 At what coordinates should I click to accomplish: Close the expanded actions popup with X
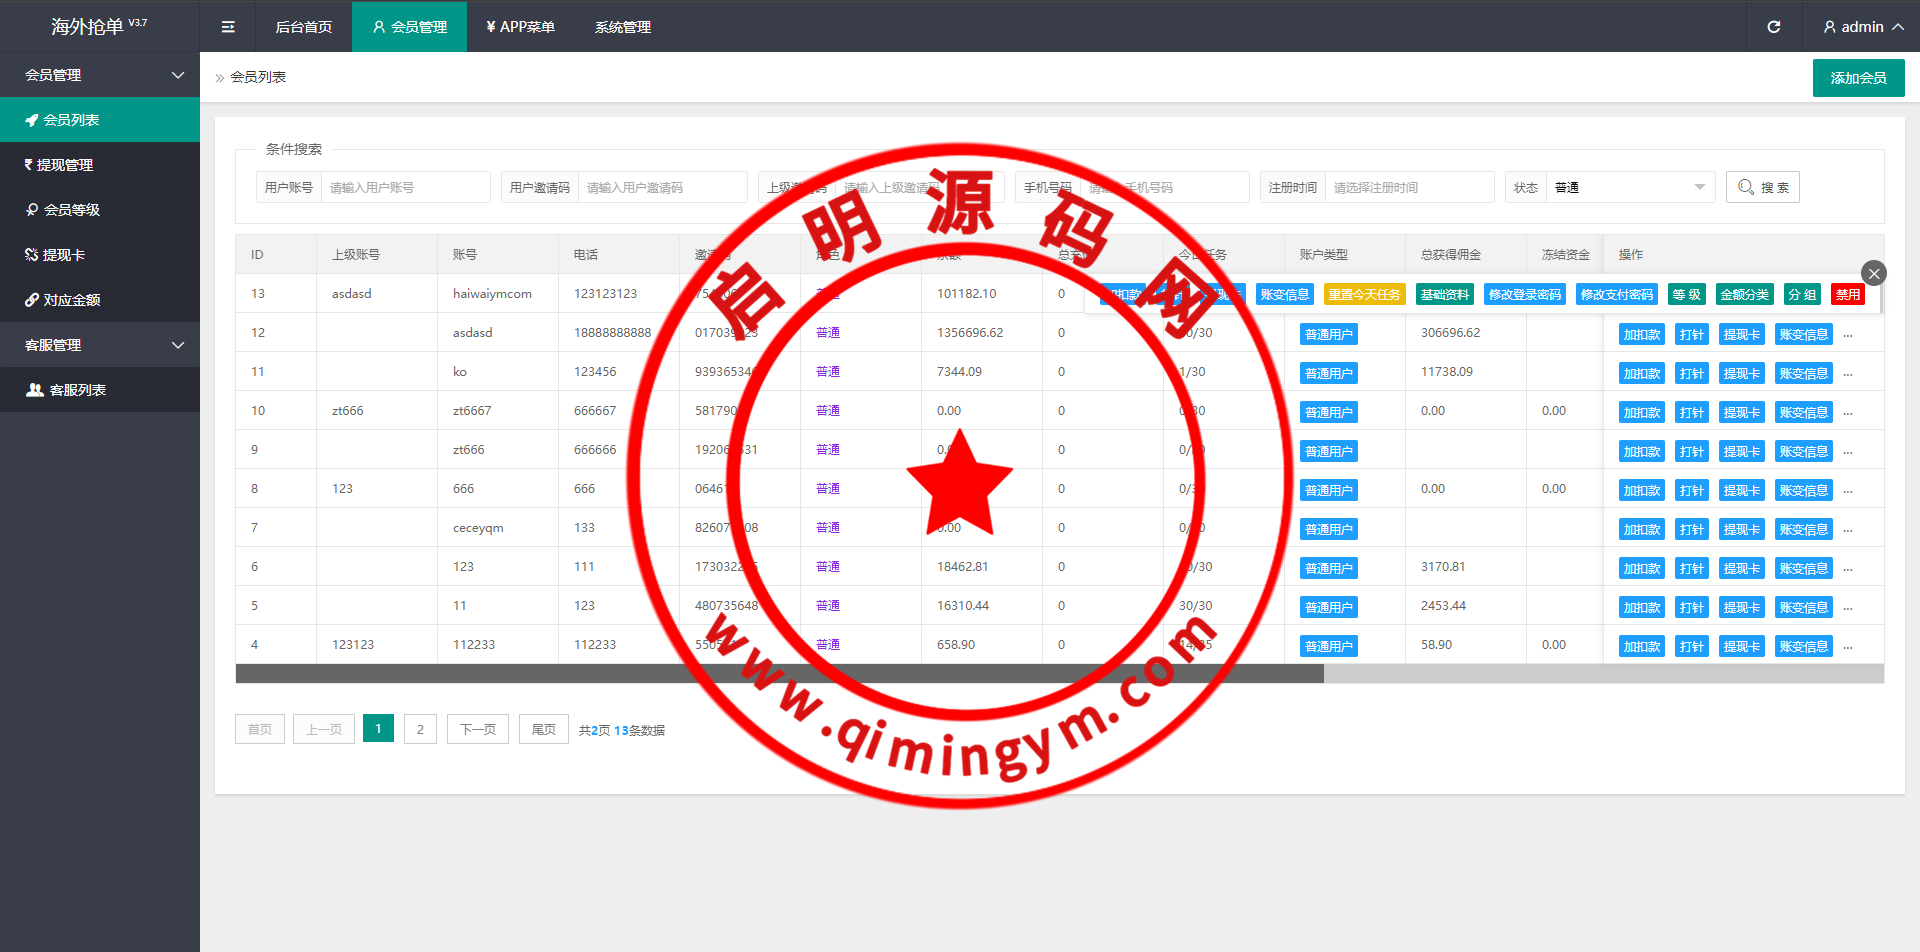(x=1873, y=273)
